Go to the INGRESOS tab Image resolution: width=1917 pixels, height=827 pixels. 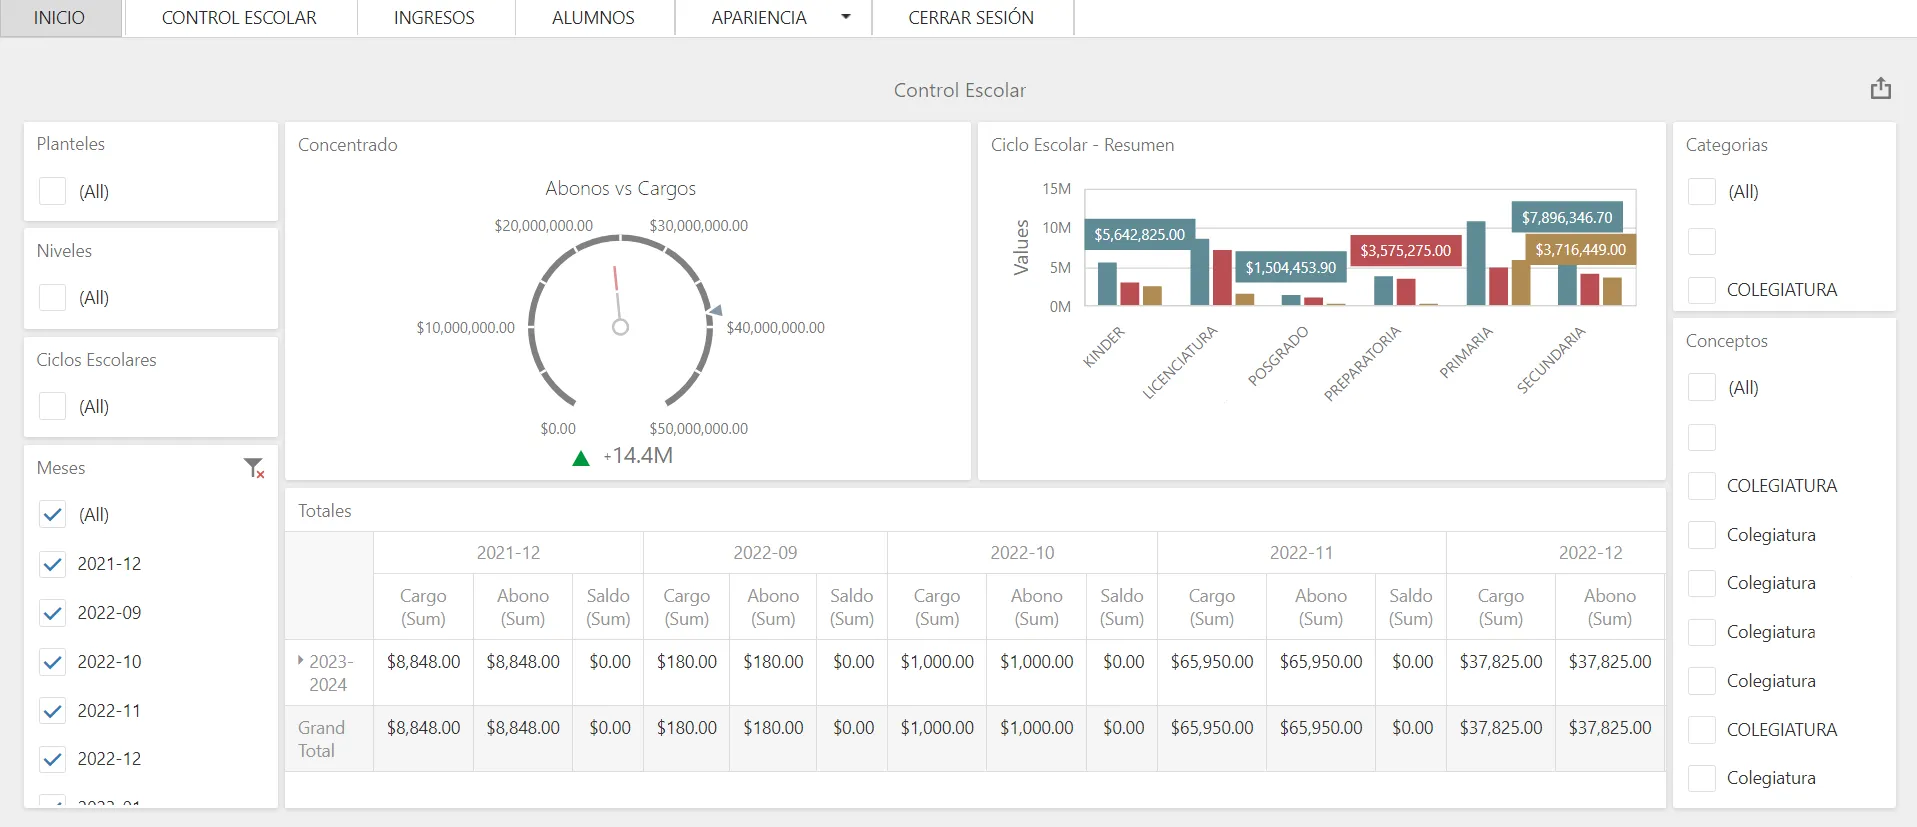(434, 18)
